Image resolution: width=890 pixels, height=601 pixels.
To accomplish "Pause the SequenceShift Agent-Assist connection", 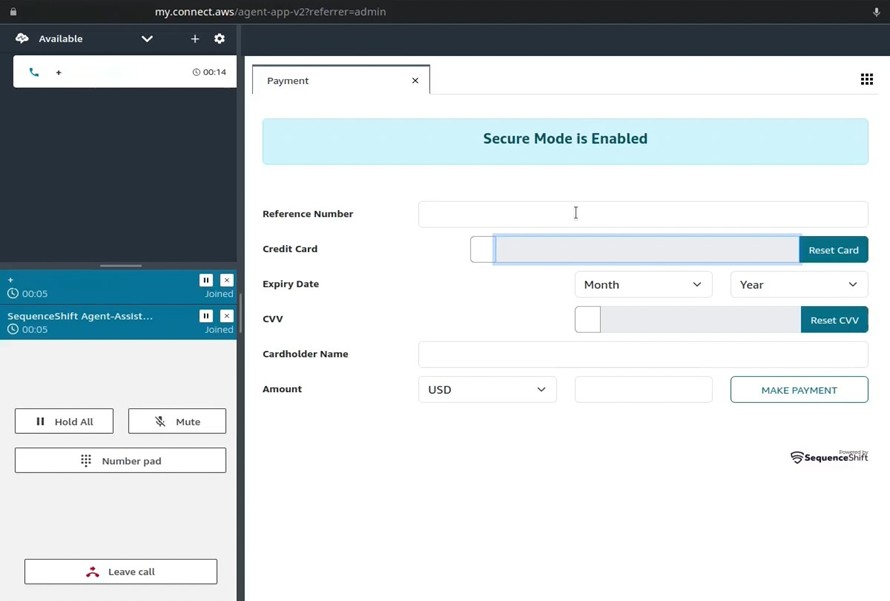I will 206,316.
